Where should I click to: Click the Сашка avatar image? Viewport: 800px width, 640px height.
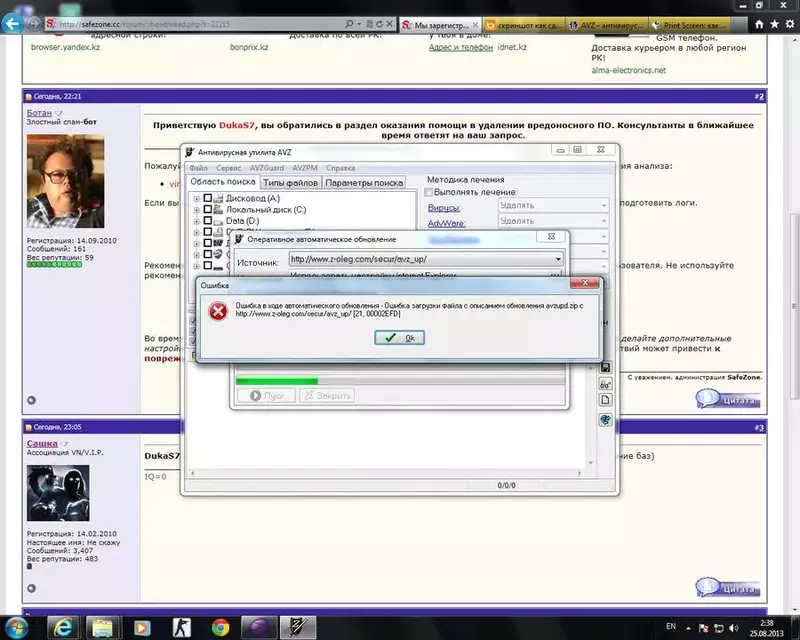coord(58,493)
